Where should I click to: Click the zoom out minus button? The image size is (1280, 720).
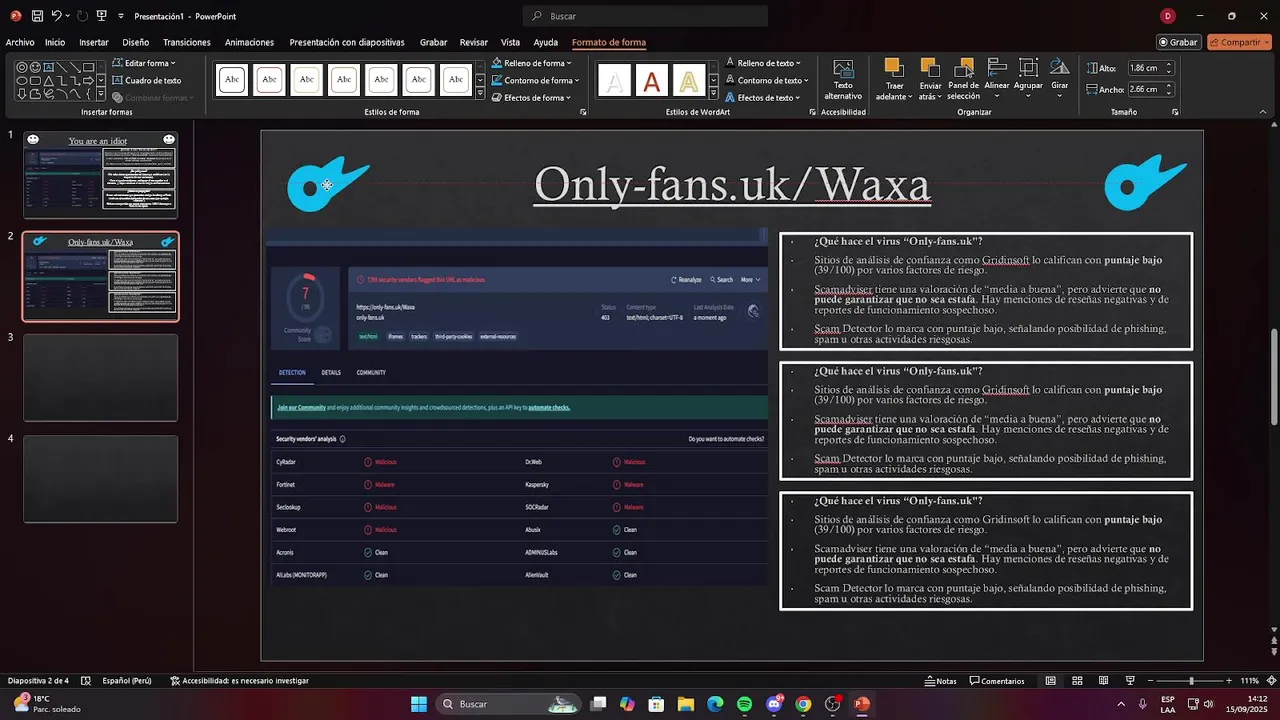tap(1151, 681)
